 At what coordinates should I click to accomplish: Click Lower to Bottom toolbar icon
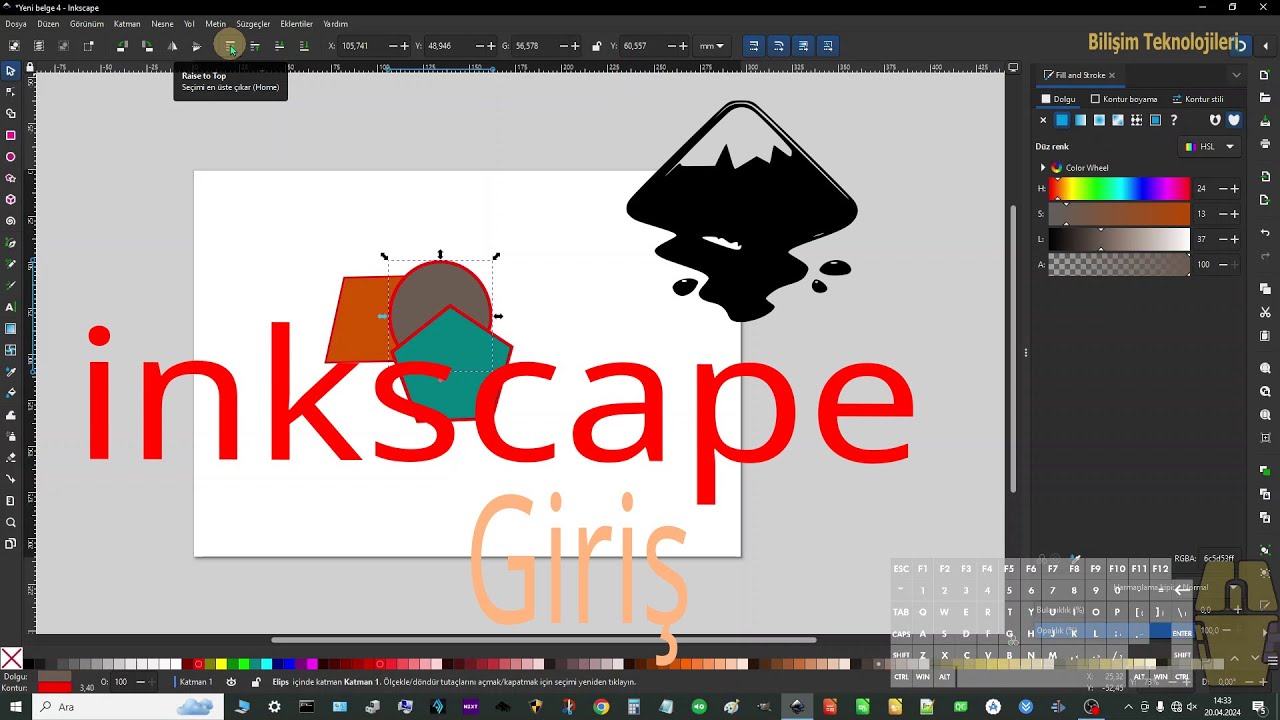(304, 46)
